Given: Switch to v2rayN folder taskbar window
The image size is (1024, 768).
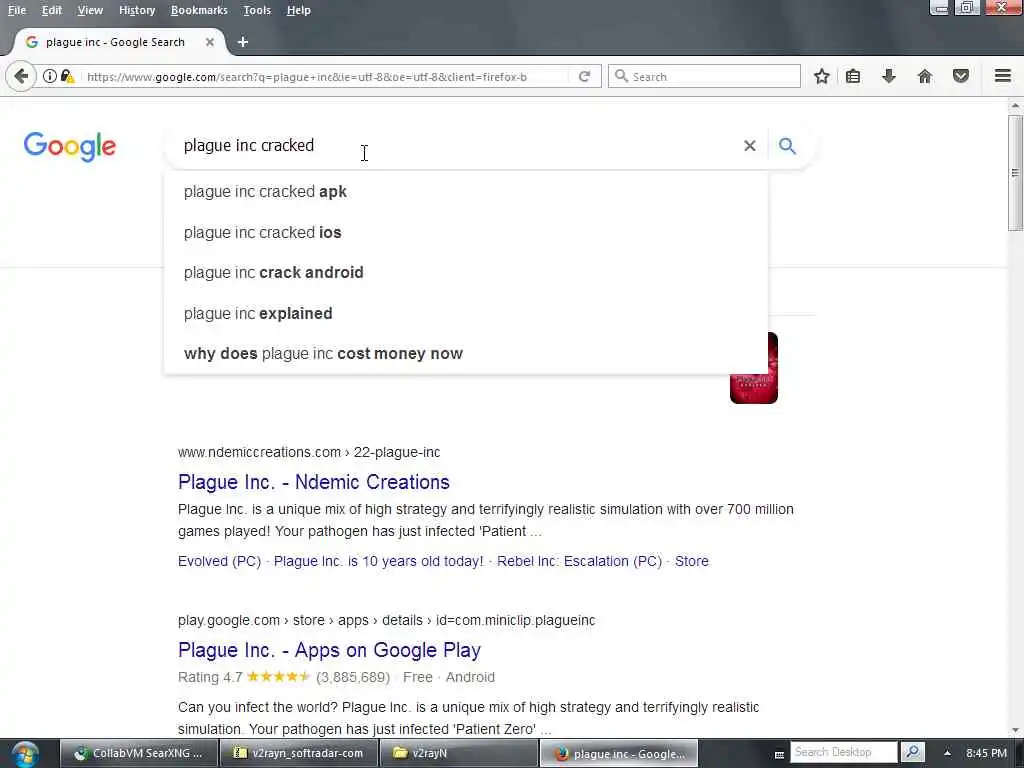Looking at the screenshot, I should point(458,753).
